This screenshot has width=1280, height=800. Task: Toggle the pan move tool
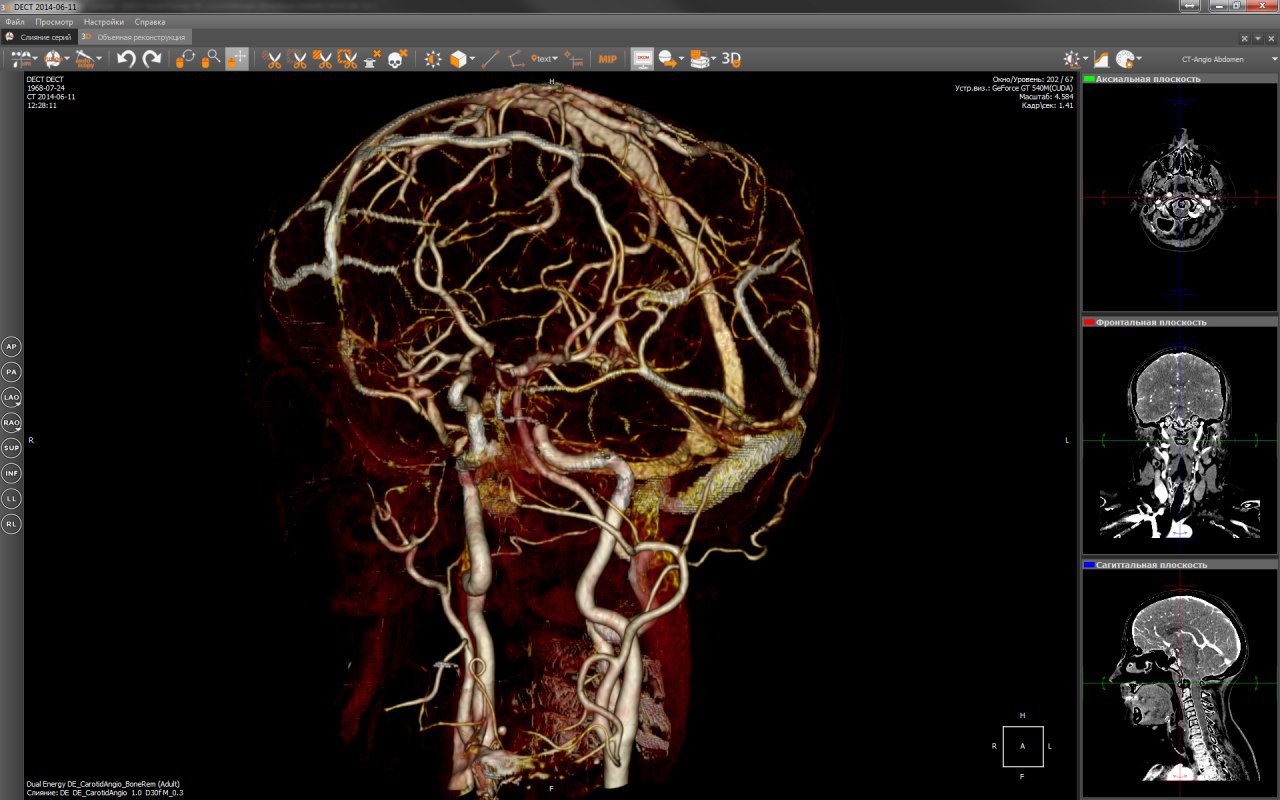(237, 59)
